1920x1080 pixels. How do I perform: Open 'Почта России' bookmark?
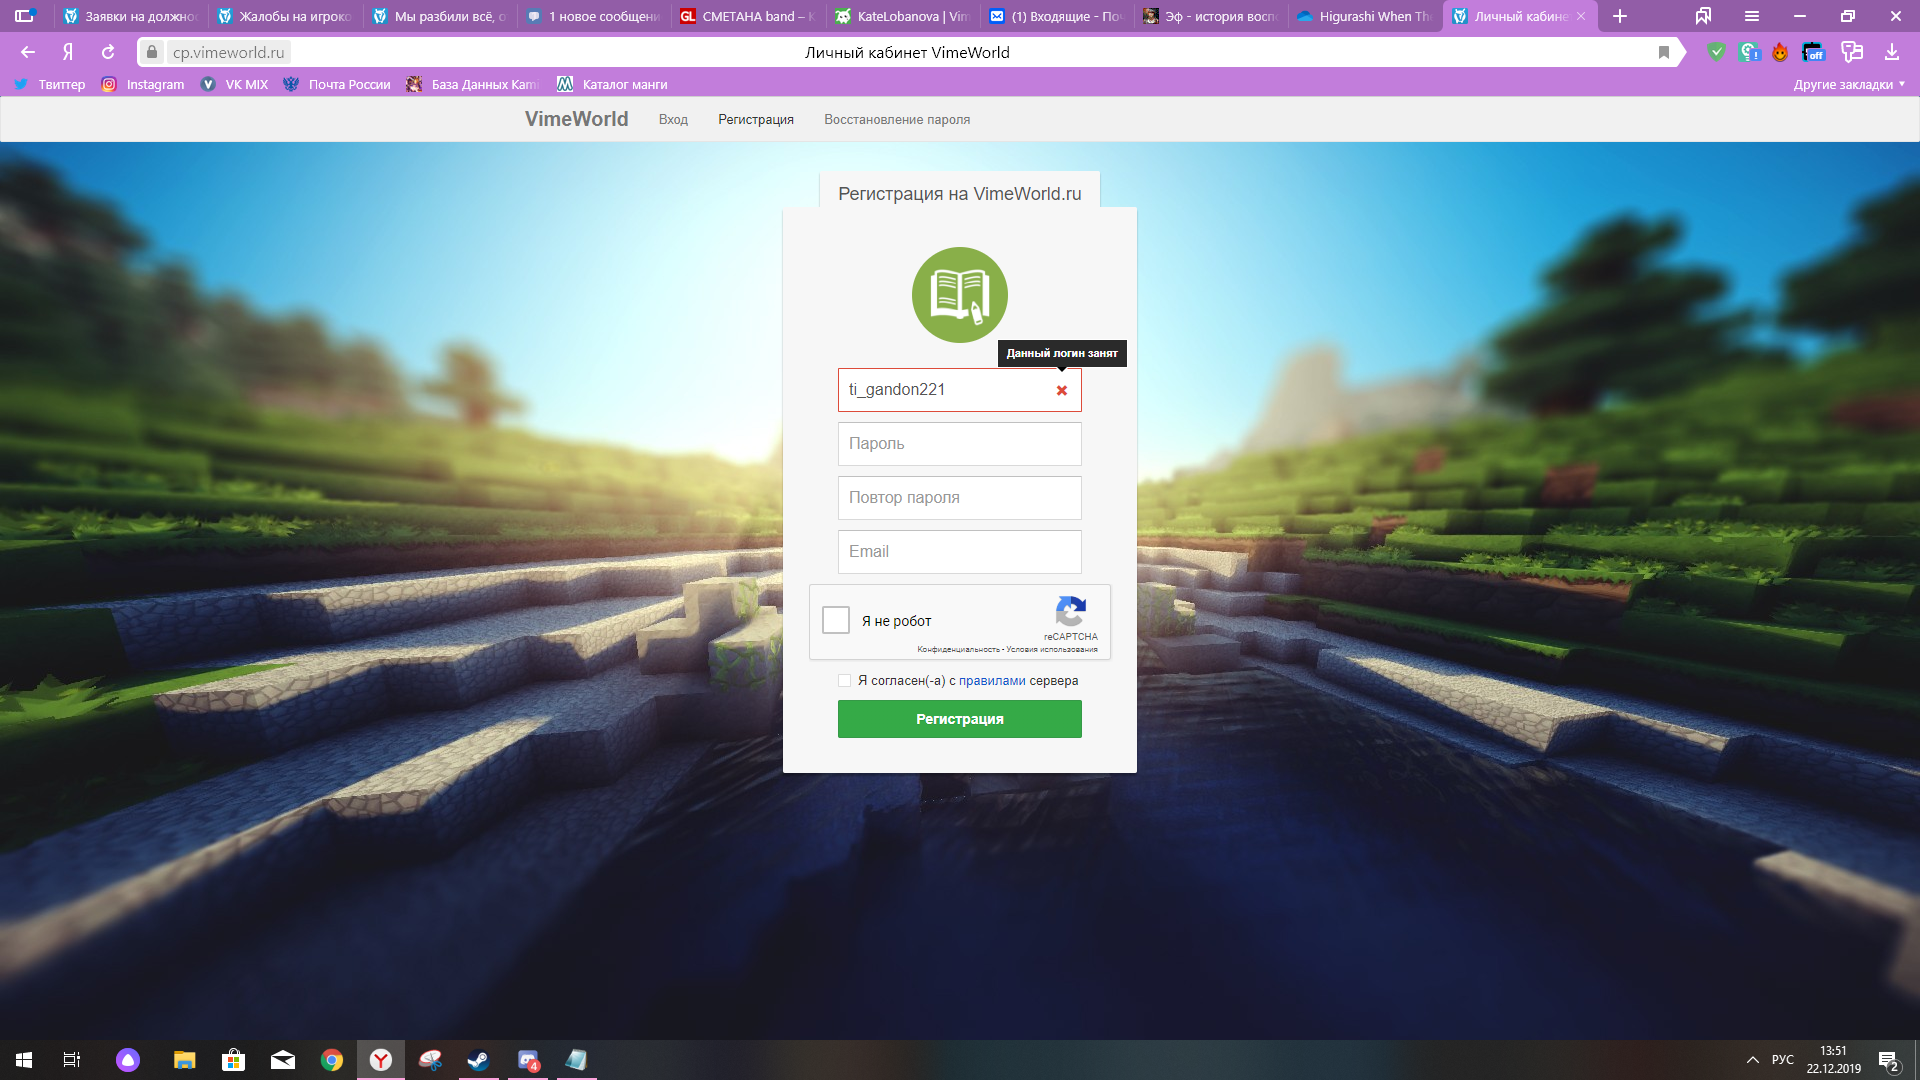coord(337,85)
